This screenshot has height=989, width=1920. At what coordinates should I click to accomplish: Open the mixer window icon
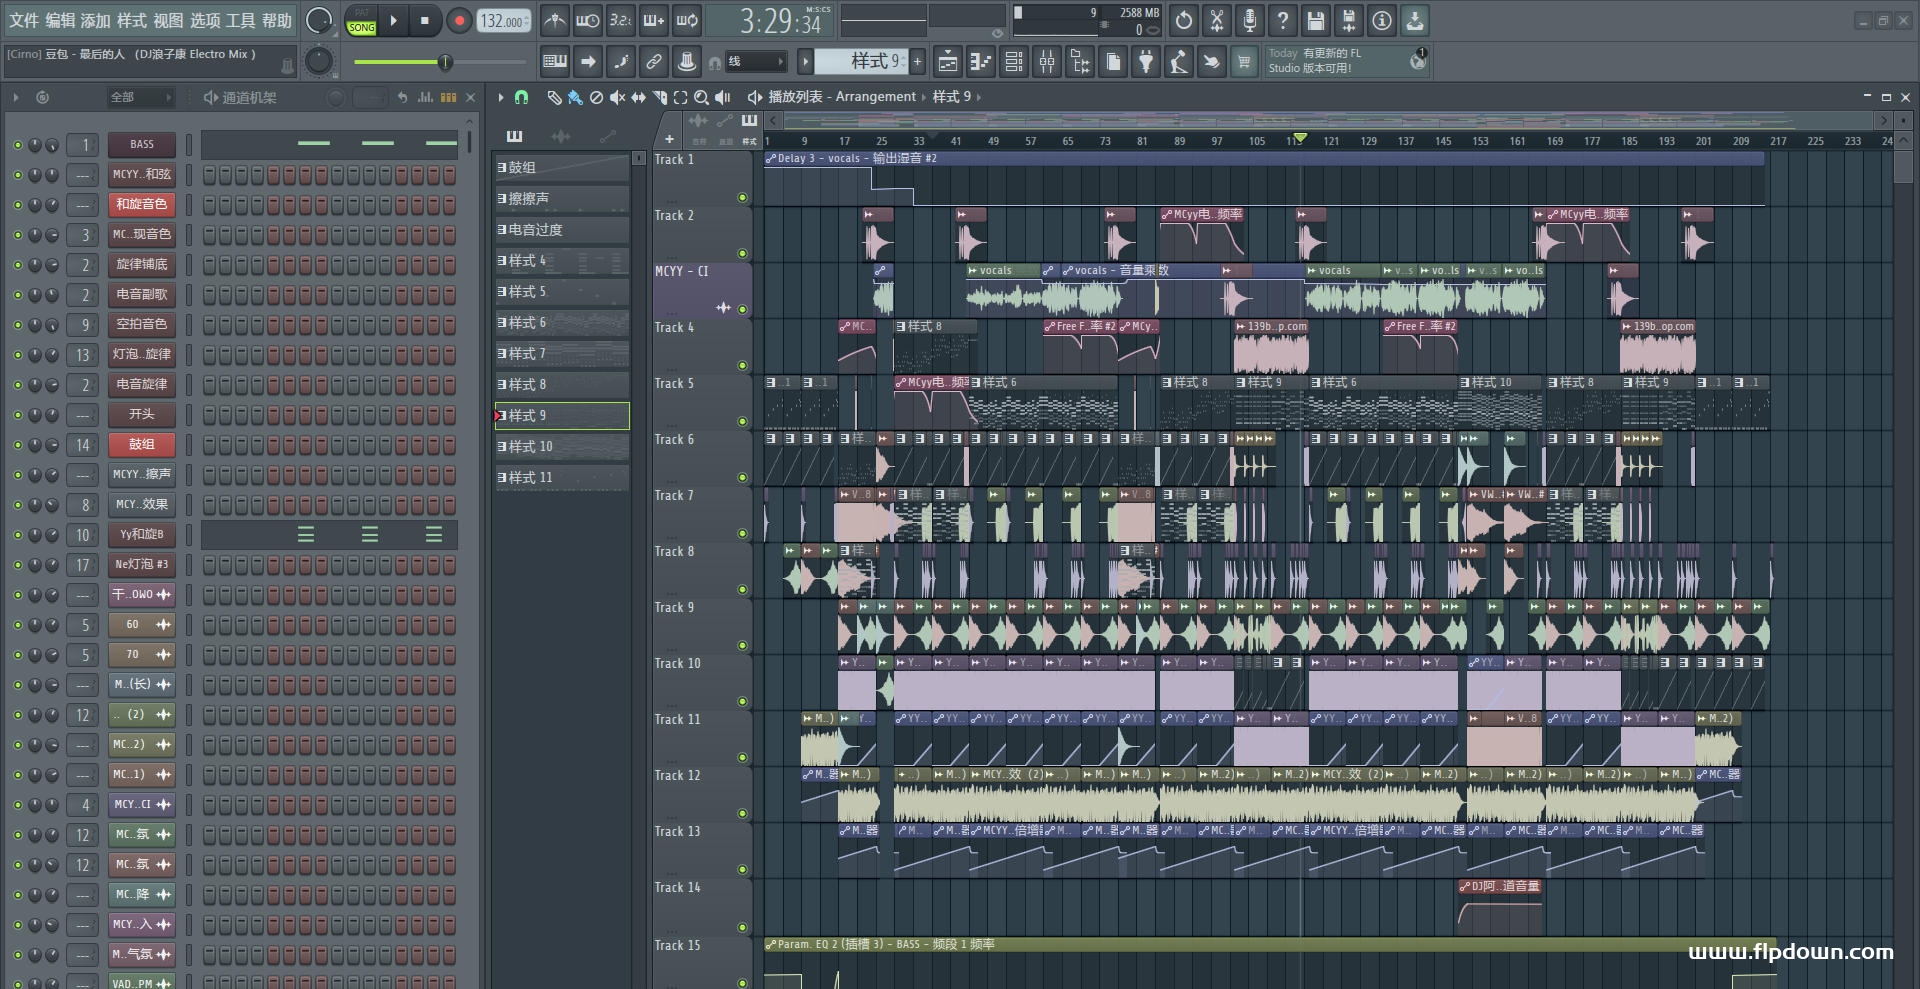point(1047,62)
